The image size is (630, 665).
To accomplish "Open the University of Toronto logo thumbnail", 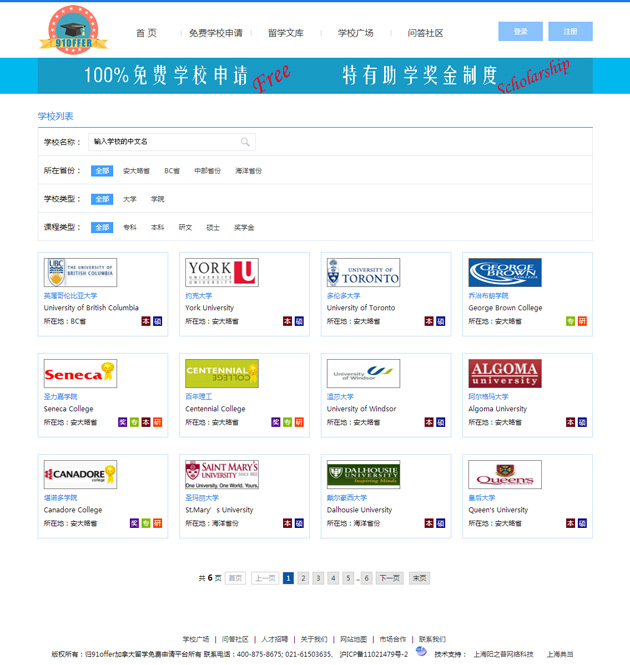I will point(363,272).
